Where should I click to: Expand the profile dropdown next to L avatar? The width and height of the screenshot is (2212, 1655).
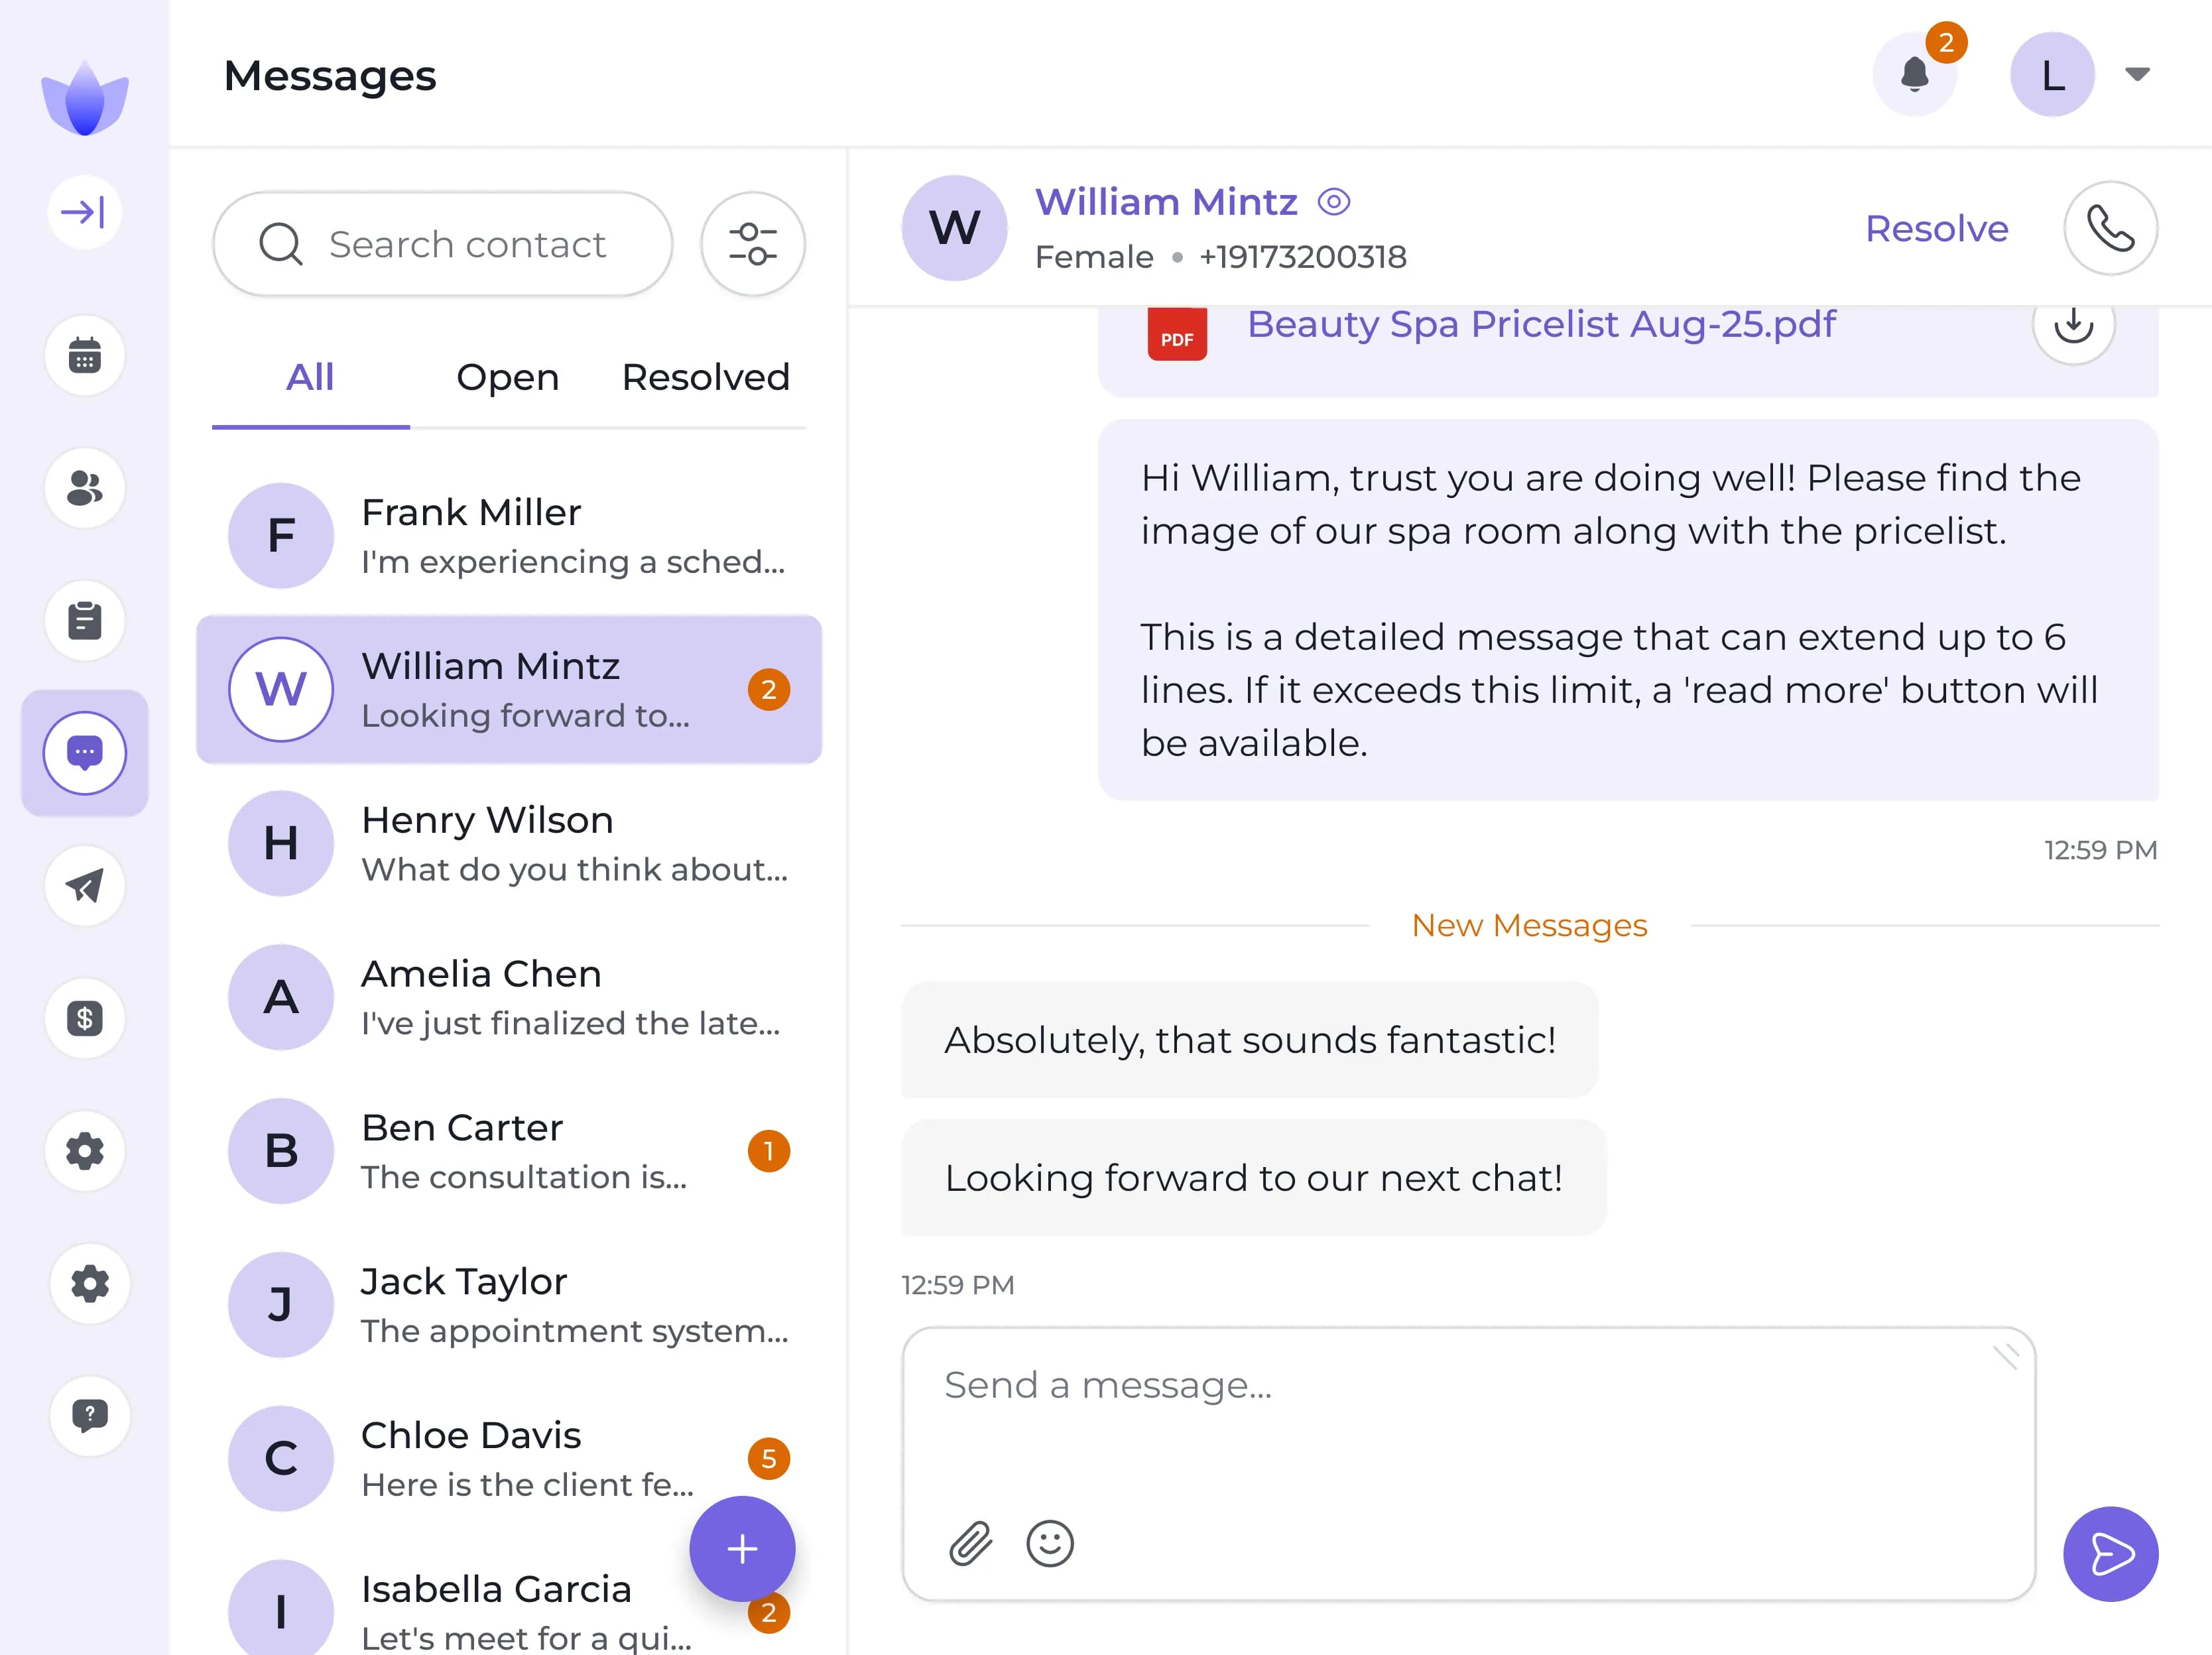[2136, 74]
